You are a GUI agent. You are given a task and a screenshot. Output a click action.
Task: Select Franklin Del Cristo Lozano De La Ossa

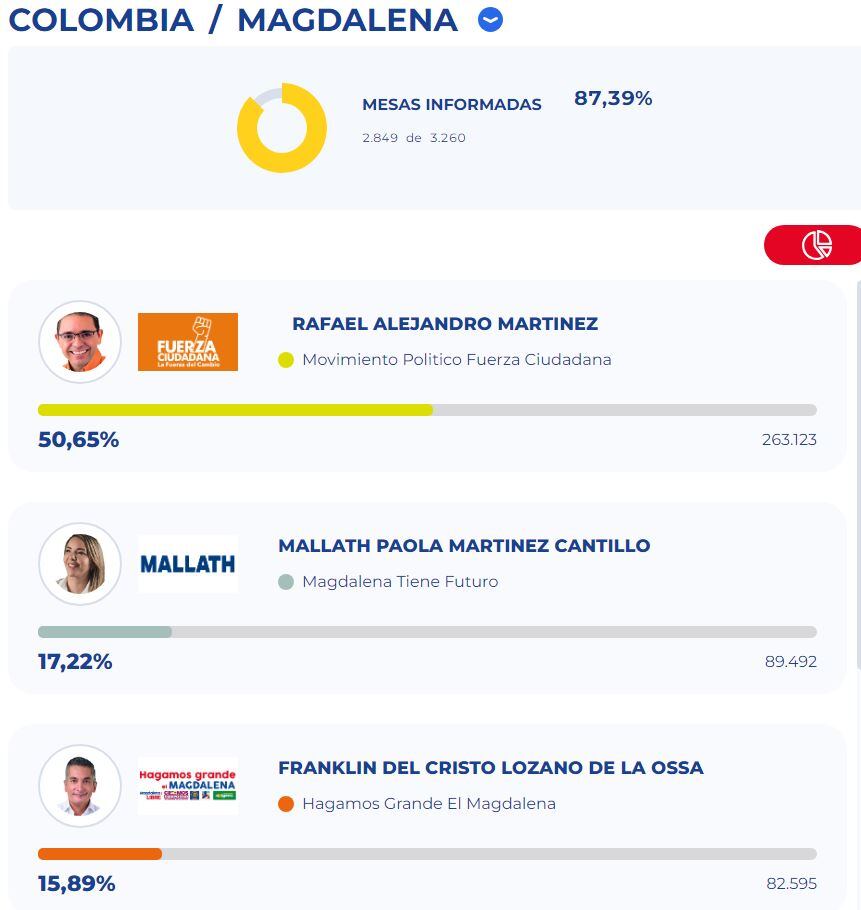(490, 768)
